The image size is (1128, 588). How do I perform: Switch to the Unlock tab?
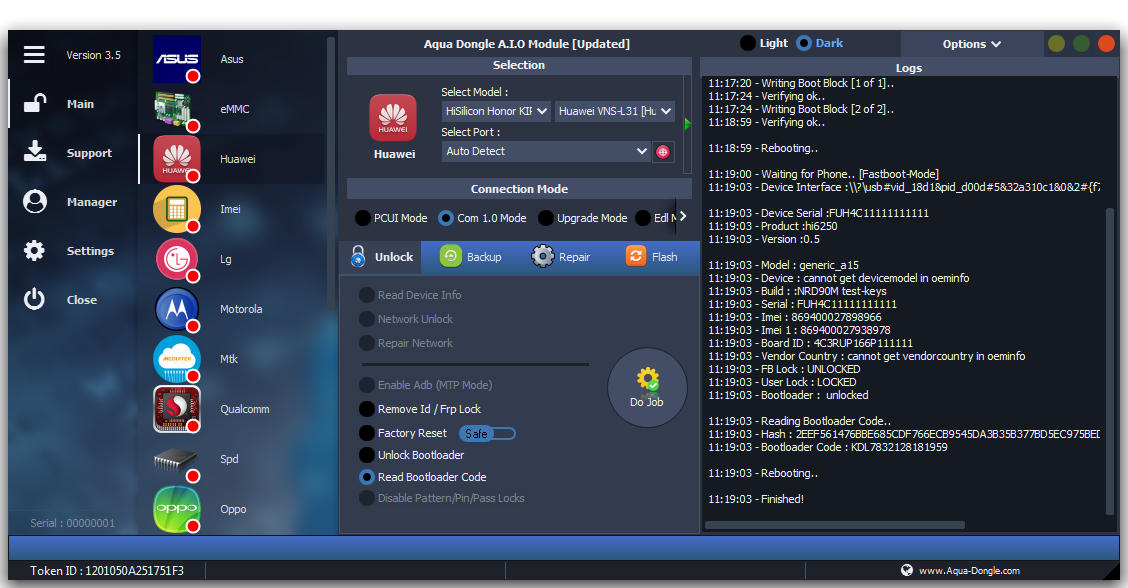click(x=381, y=257)
